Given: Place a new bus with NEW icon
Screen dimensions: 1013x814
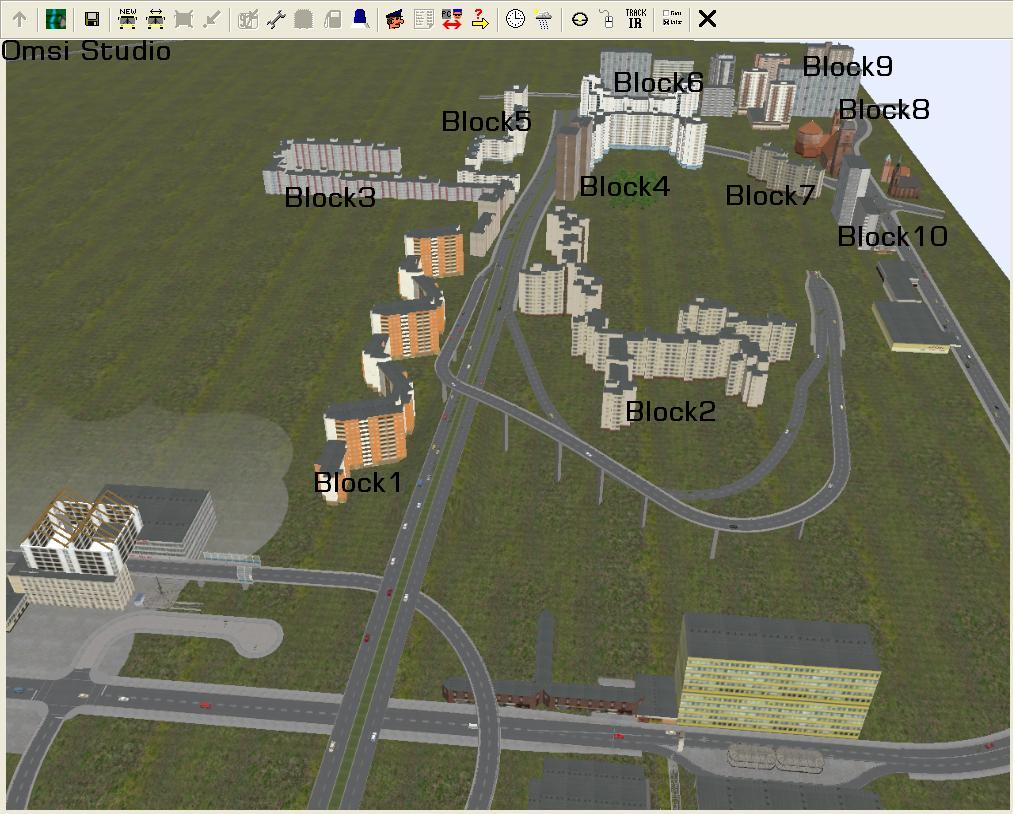Looking at the screenshot, I should click(x=127, y=19).
